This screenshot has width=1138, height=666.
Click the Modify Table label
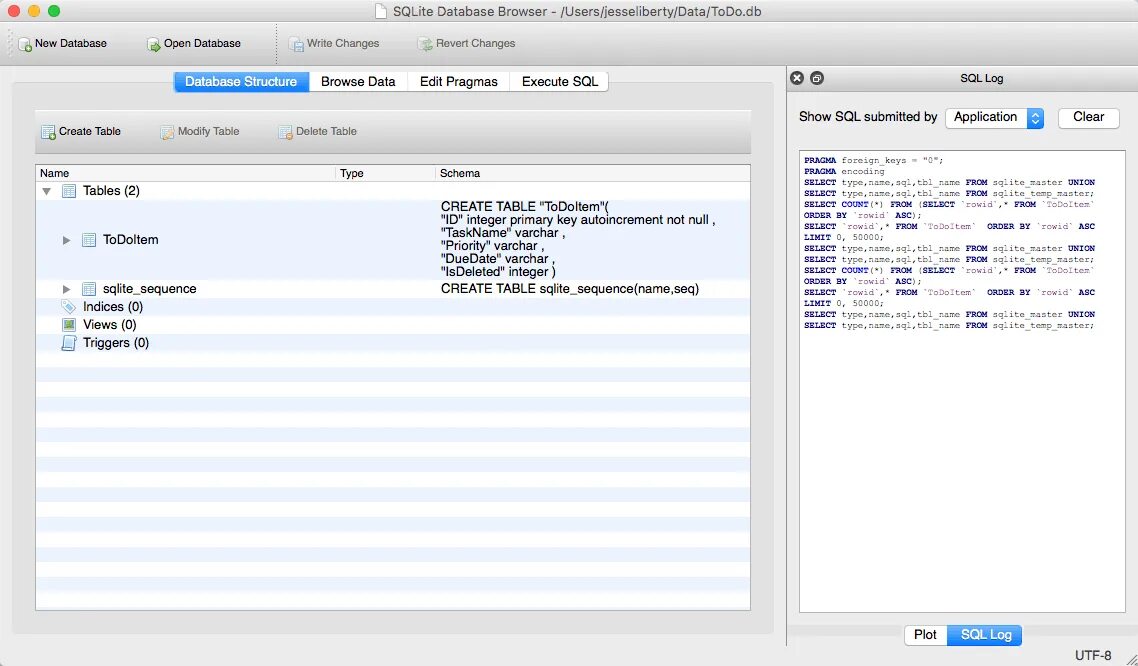click(x=208, y=131)
